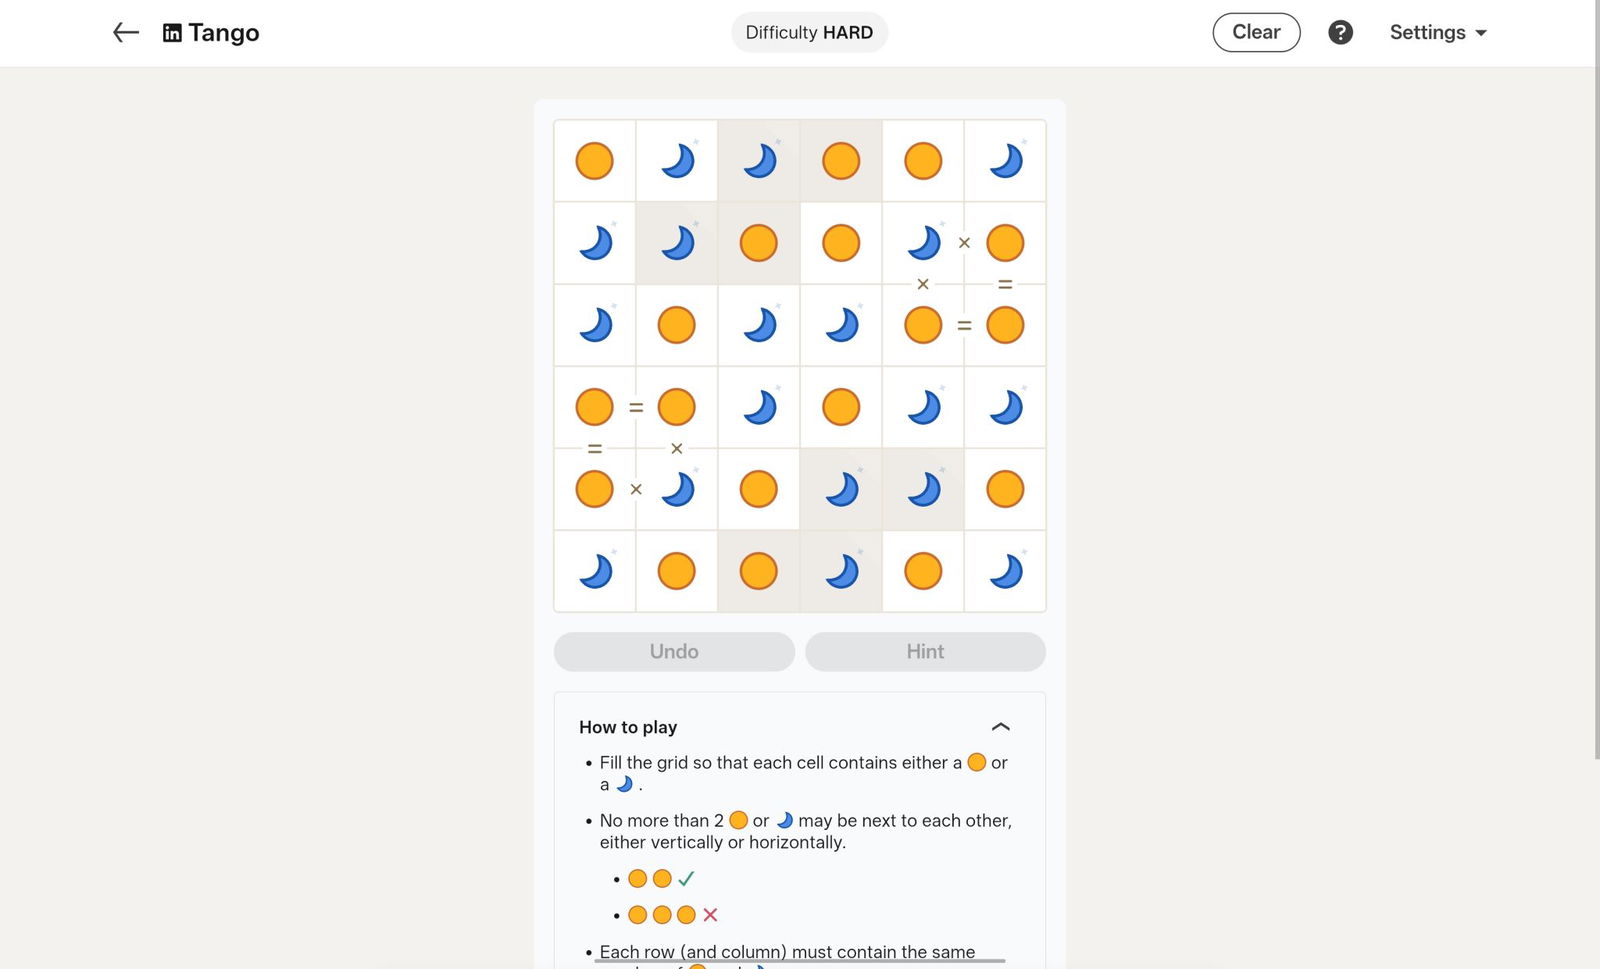1600x969 pixels.
Task: Click the Undo button
Action: [x=674, y=652]
